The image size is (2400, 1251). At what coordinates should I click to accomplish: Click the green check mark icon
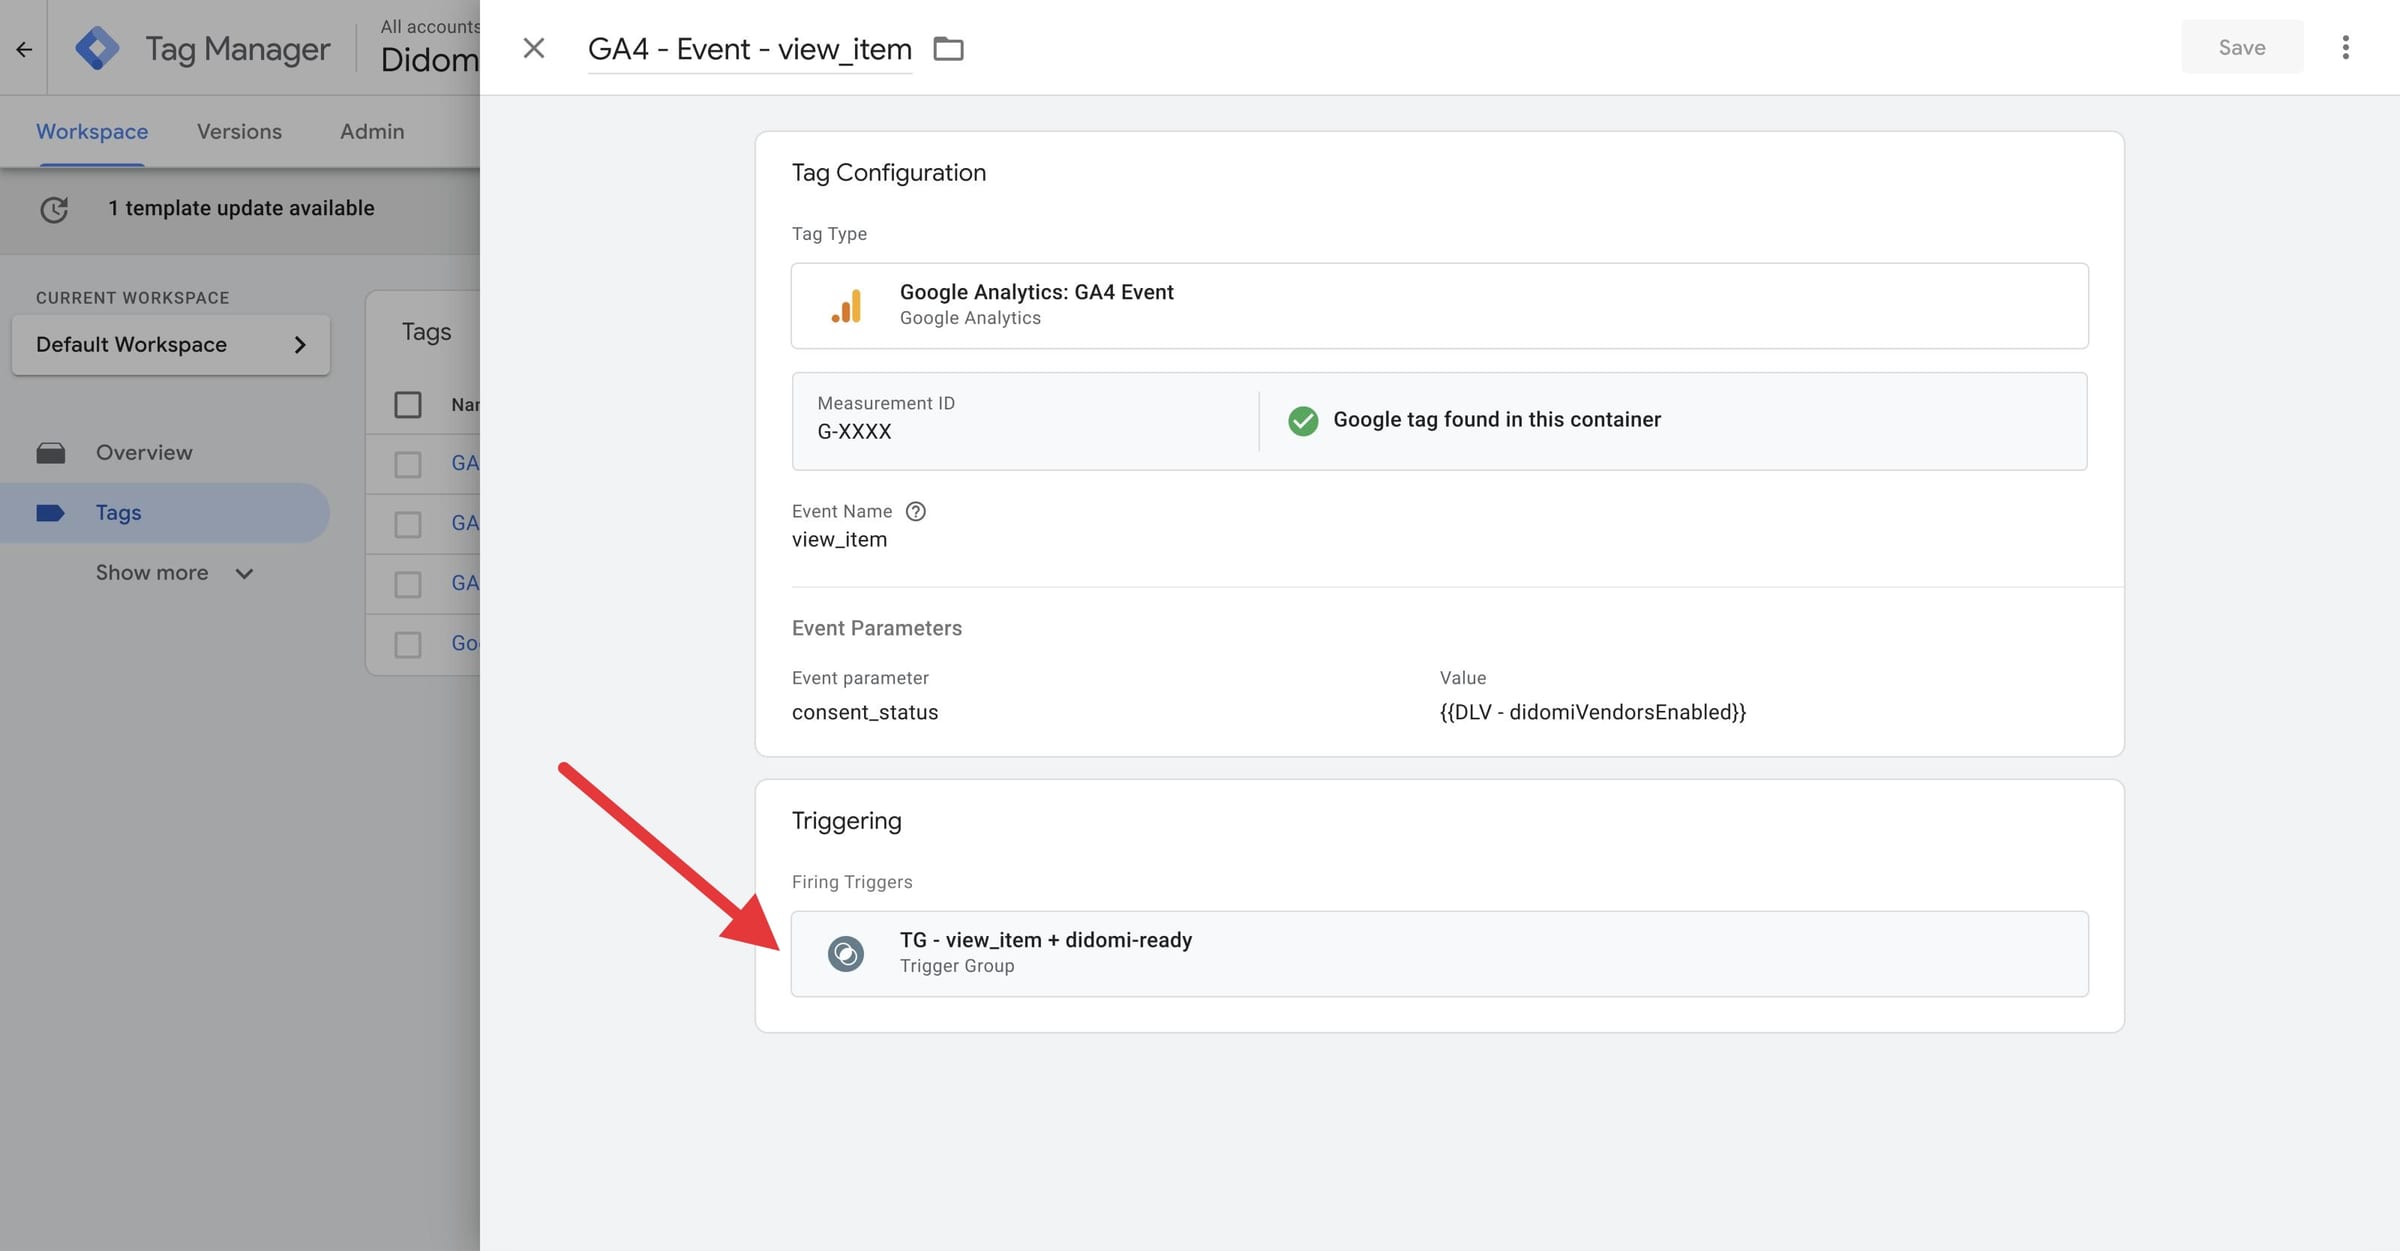(1303, 420)
